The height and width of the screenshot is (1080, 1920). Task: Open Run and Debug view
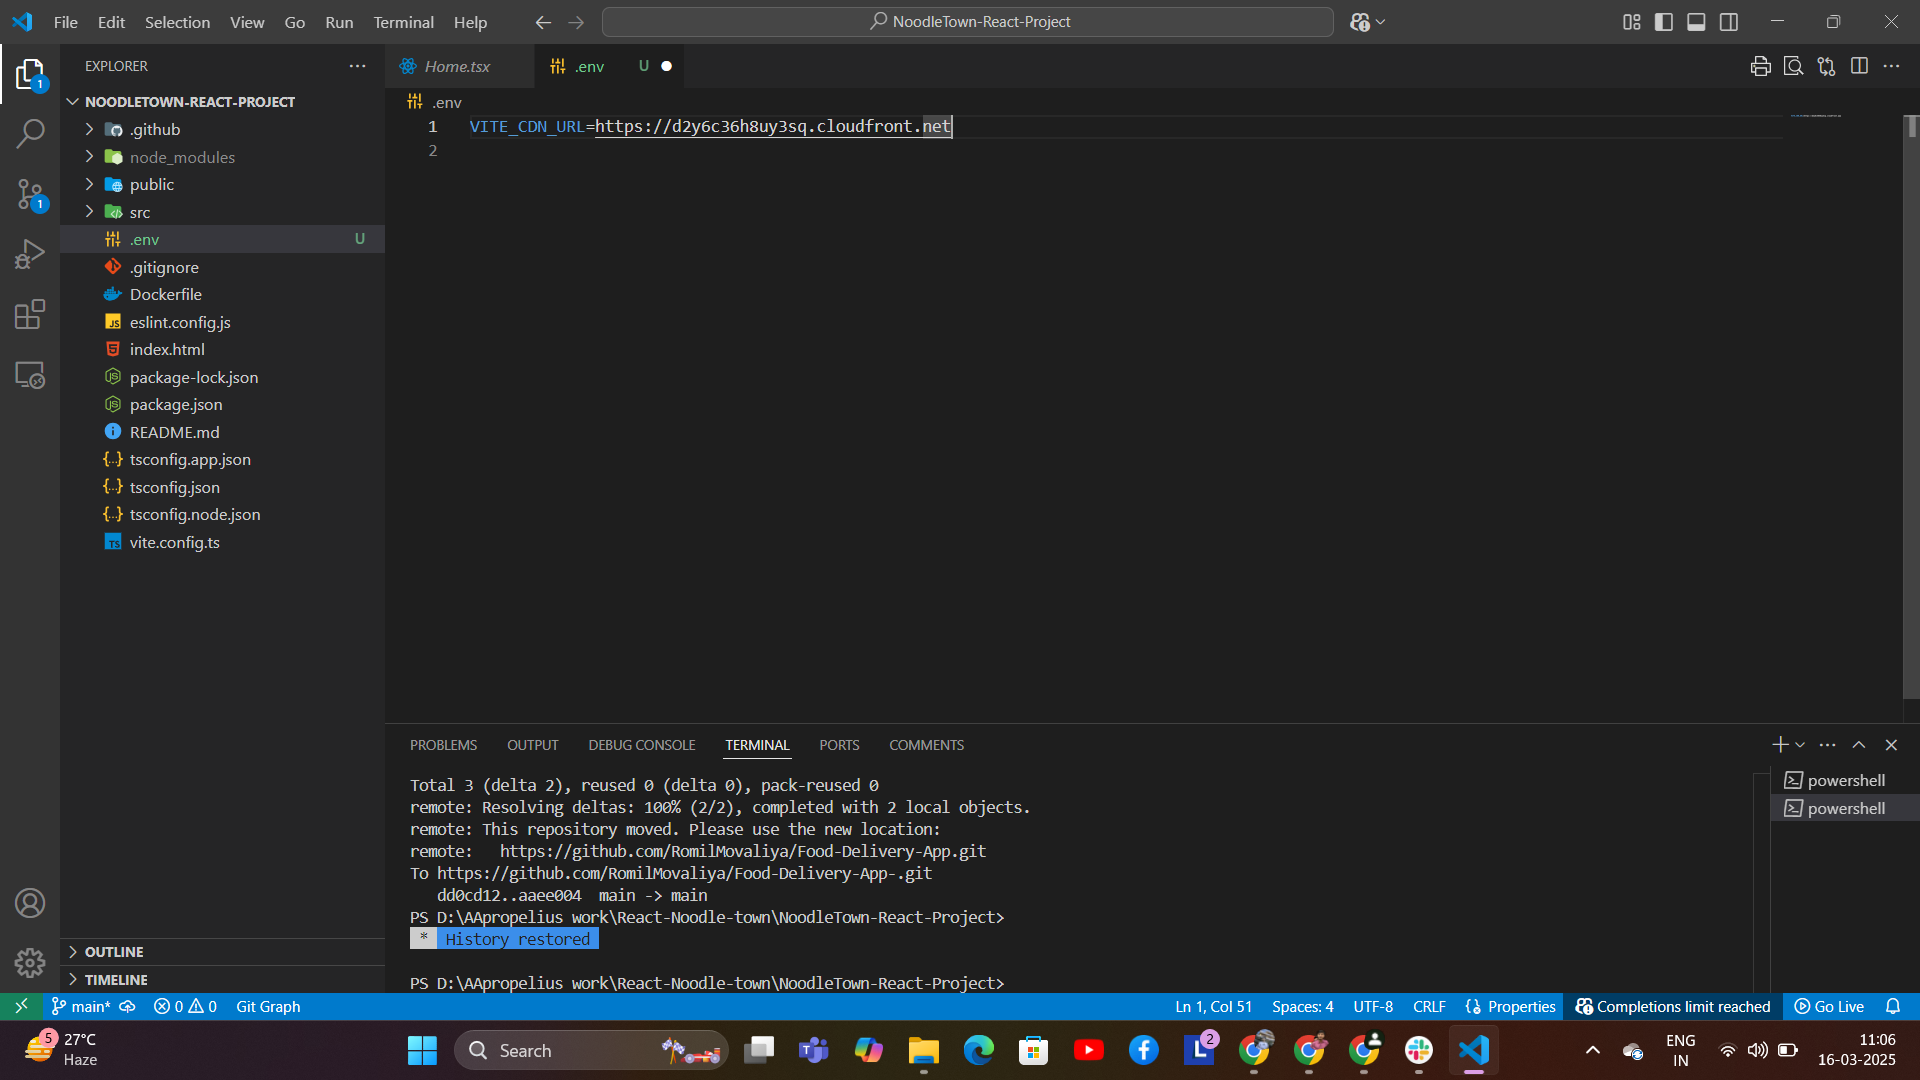click(30, 254)
